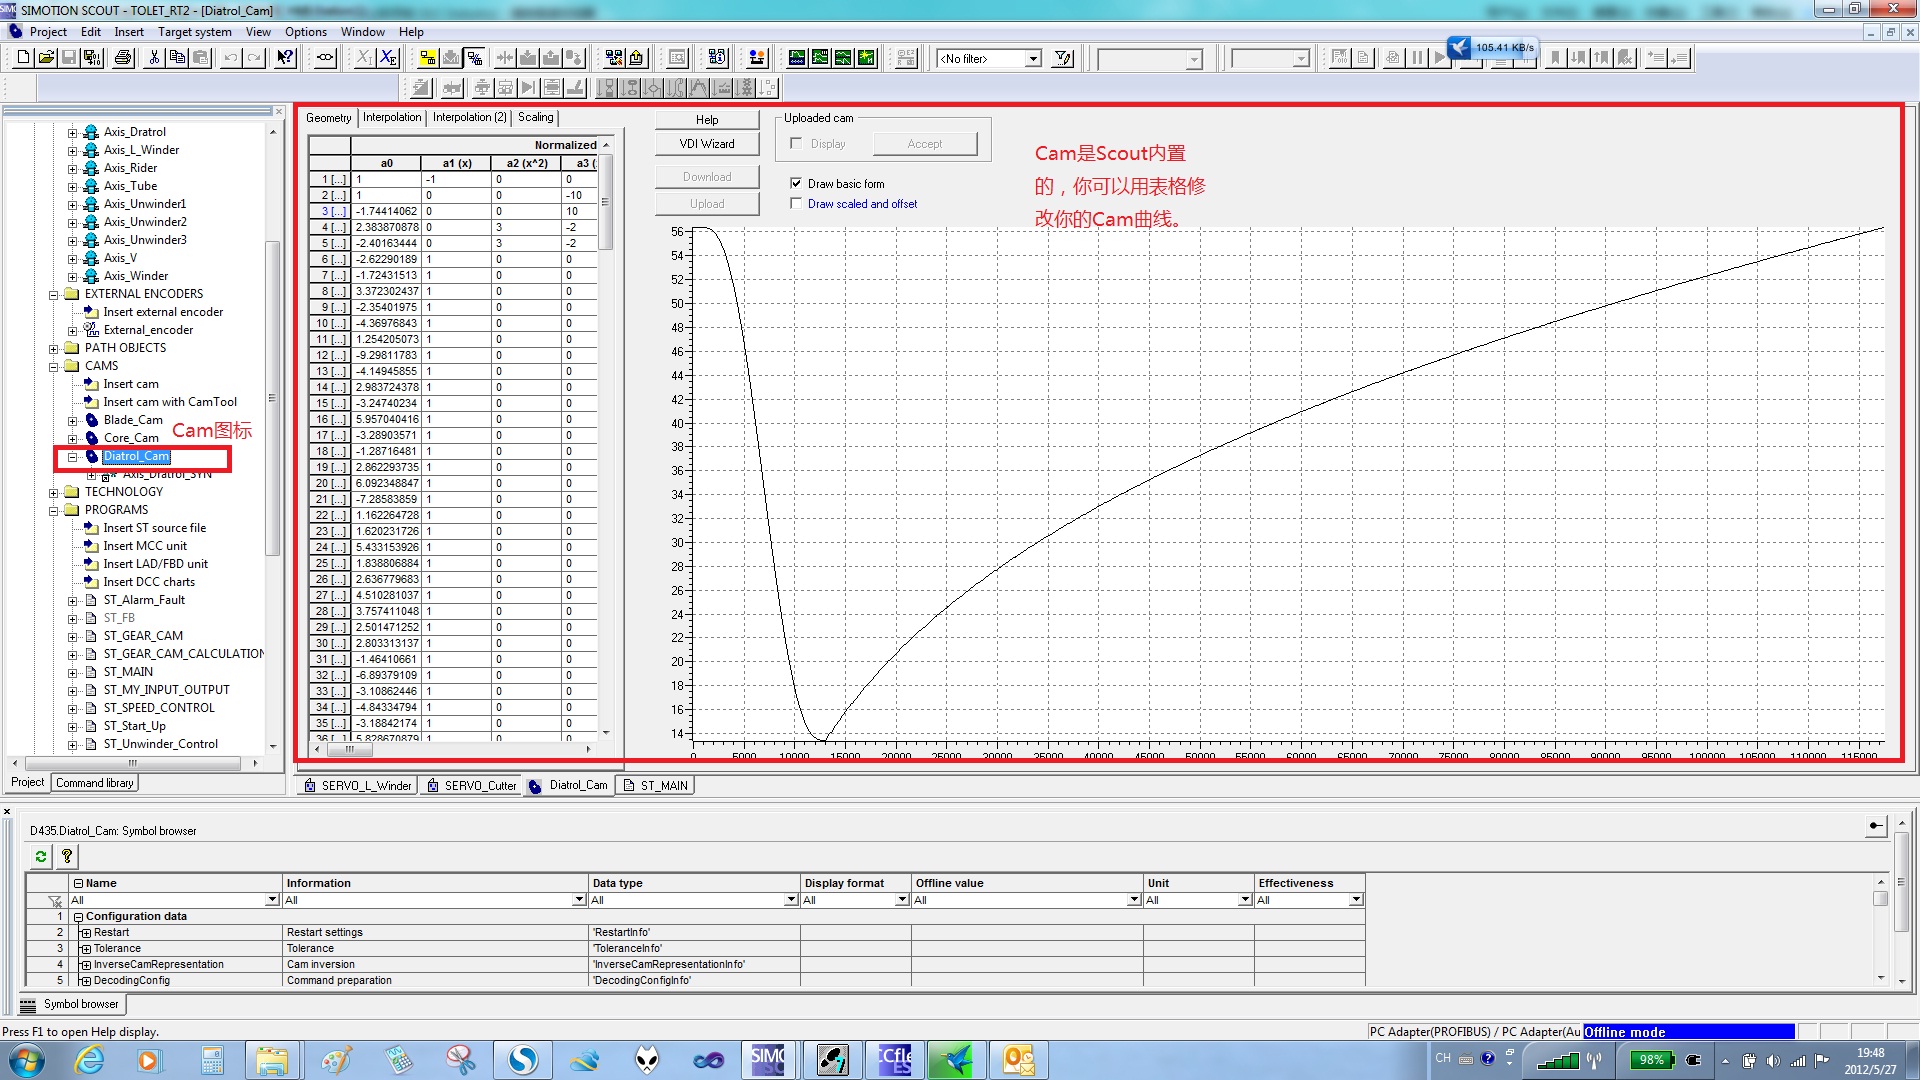This screenshot has height=1080, width=1920.
Task: Expand the Restart configuration row
Action: pyautogui.click(x=86, y=933)
